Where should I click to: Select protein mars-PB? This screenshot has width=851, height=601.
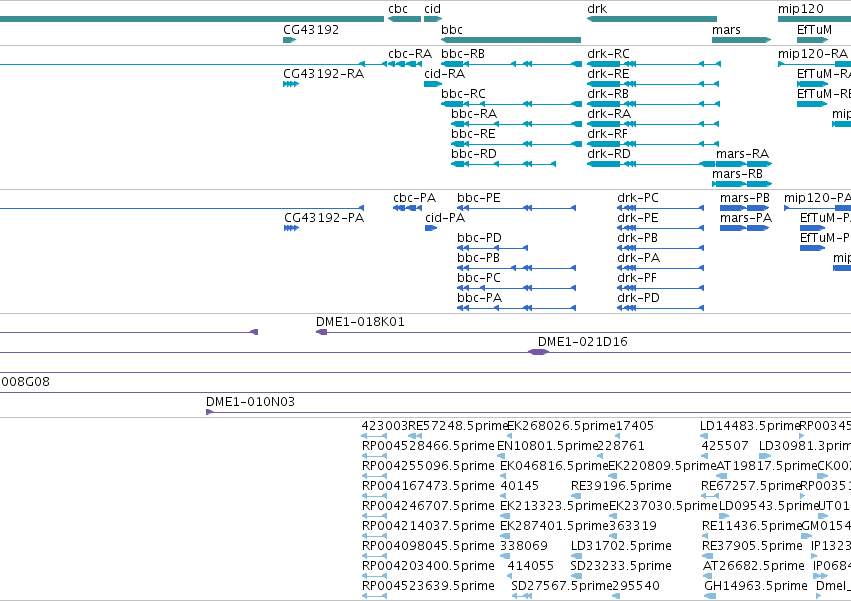click(x=745, y=208)
